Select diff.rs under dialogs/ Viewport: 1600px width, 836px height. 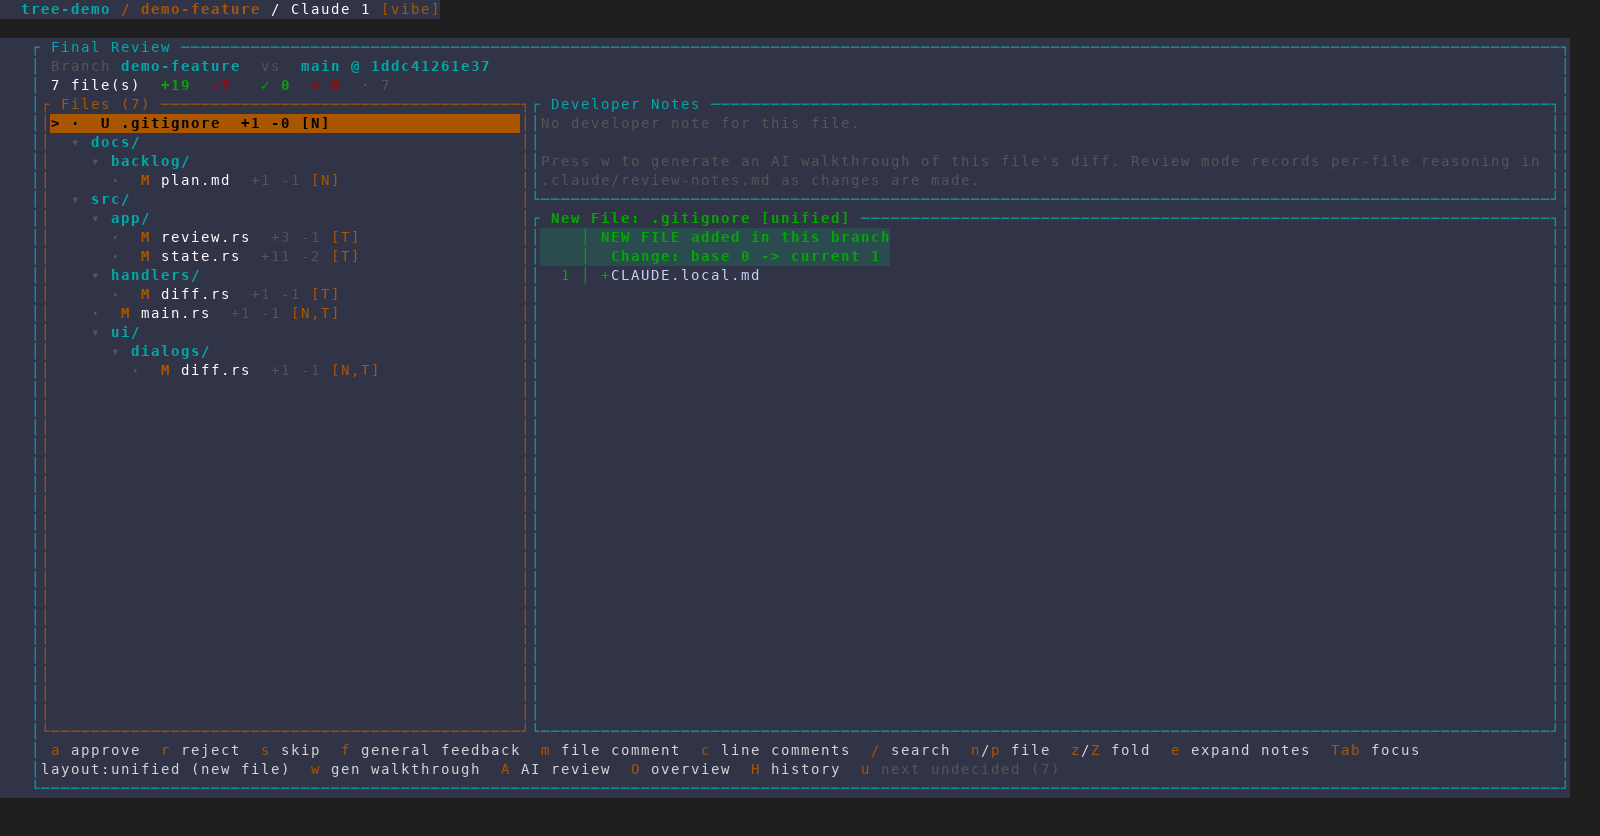point(215,370)
